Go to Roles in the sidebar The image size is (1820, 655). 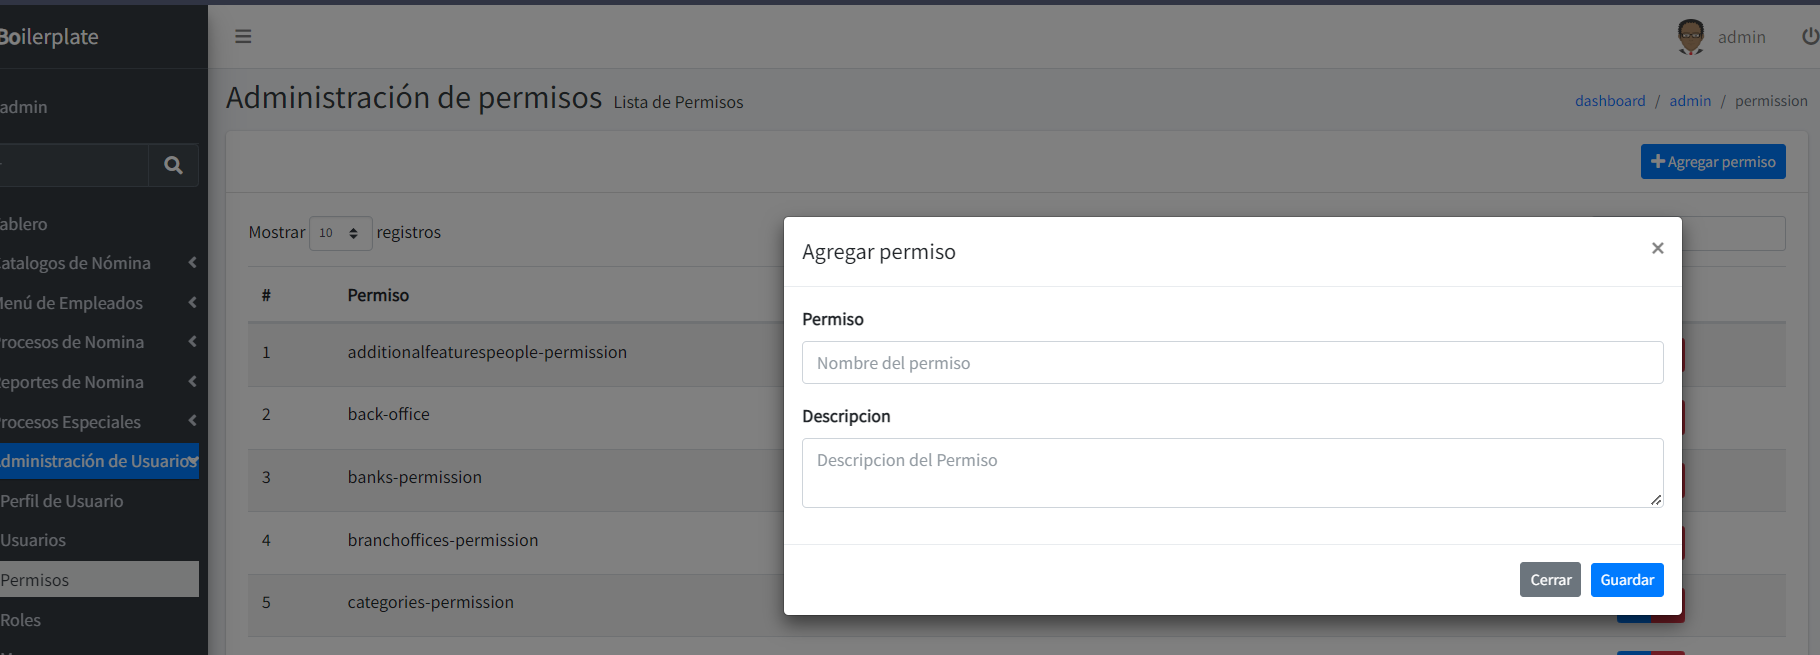[21, 620]
